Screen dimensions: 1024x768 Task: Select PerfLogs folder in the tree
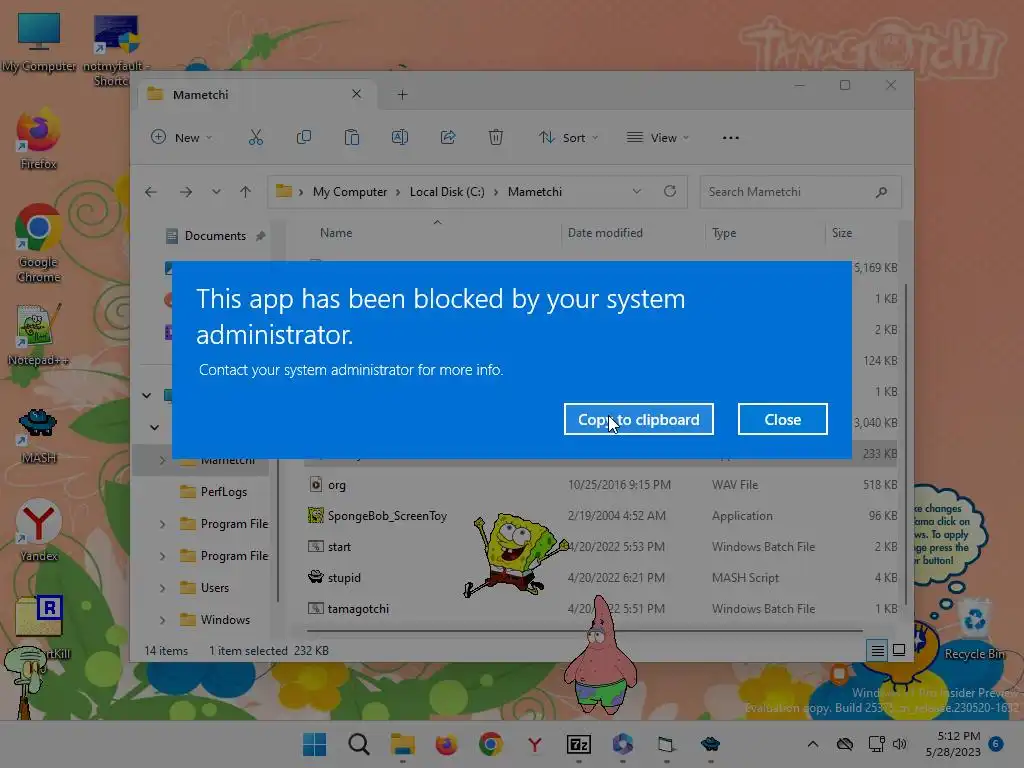(223, 492)
